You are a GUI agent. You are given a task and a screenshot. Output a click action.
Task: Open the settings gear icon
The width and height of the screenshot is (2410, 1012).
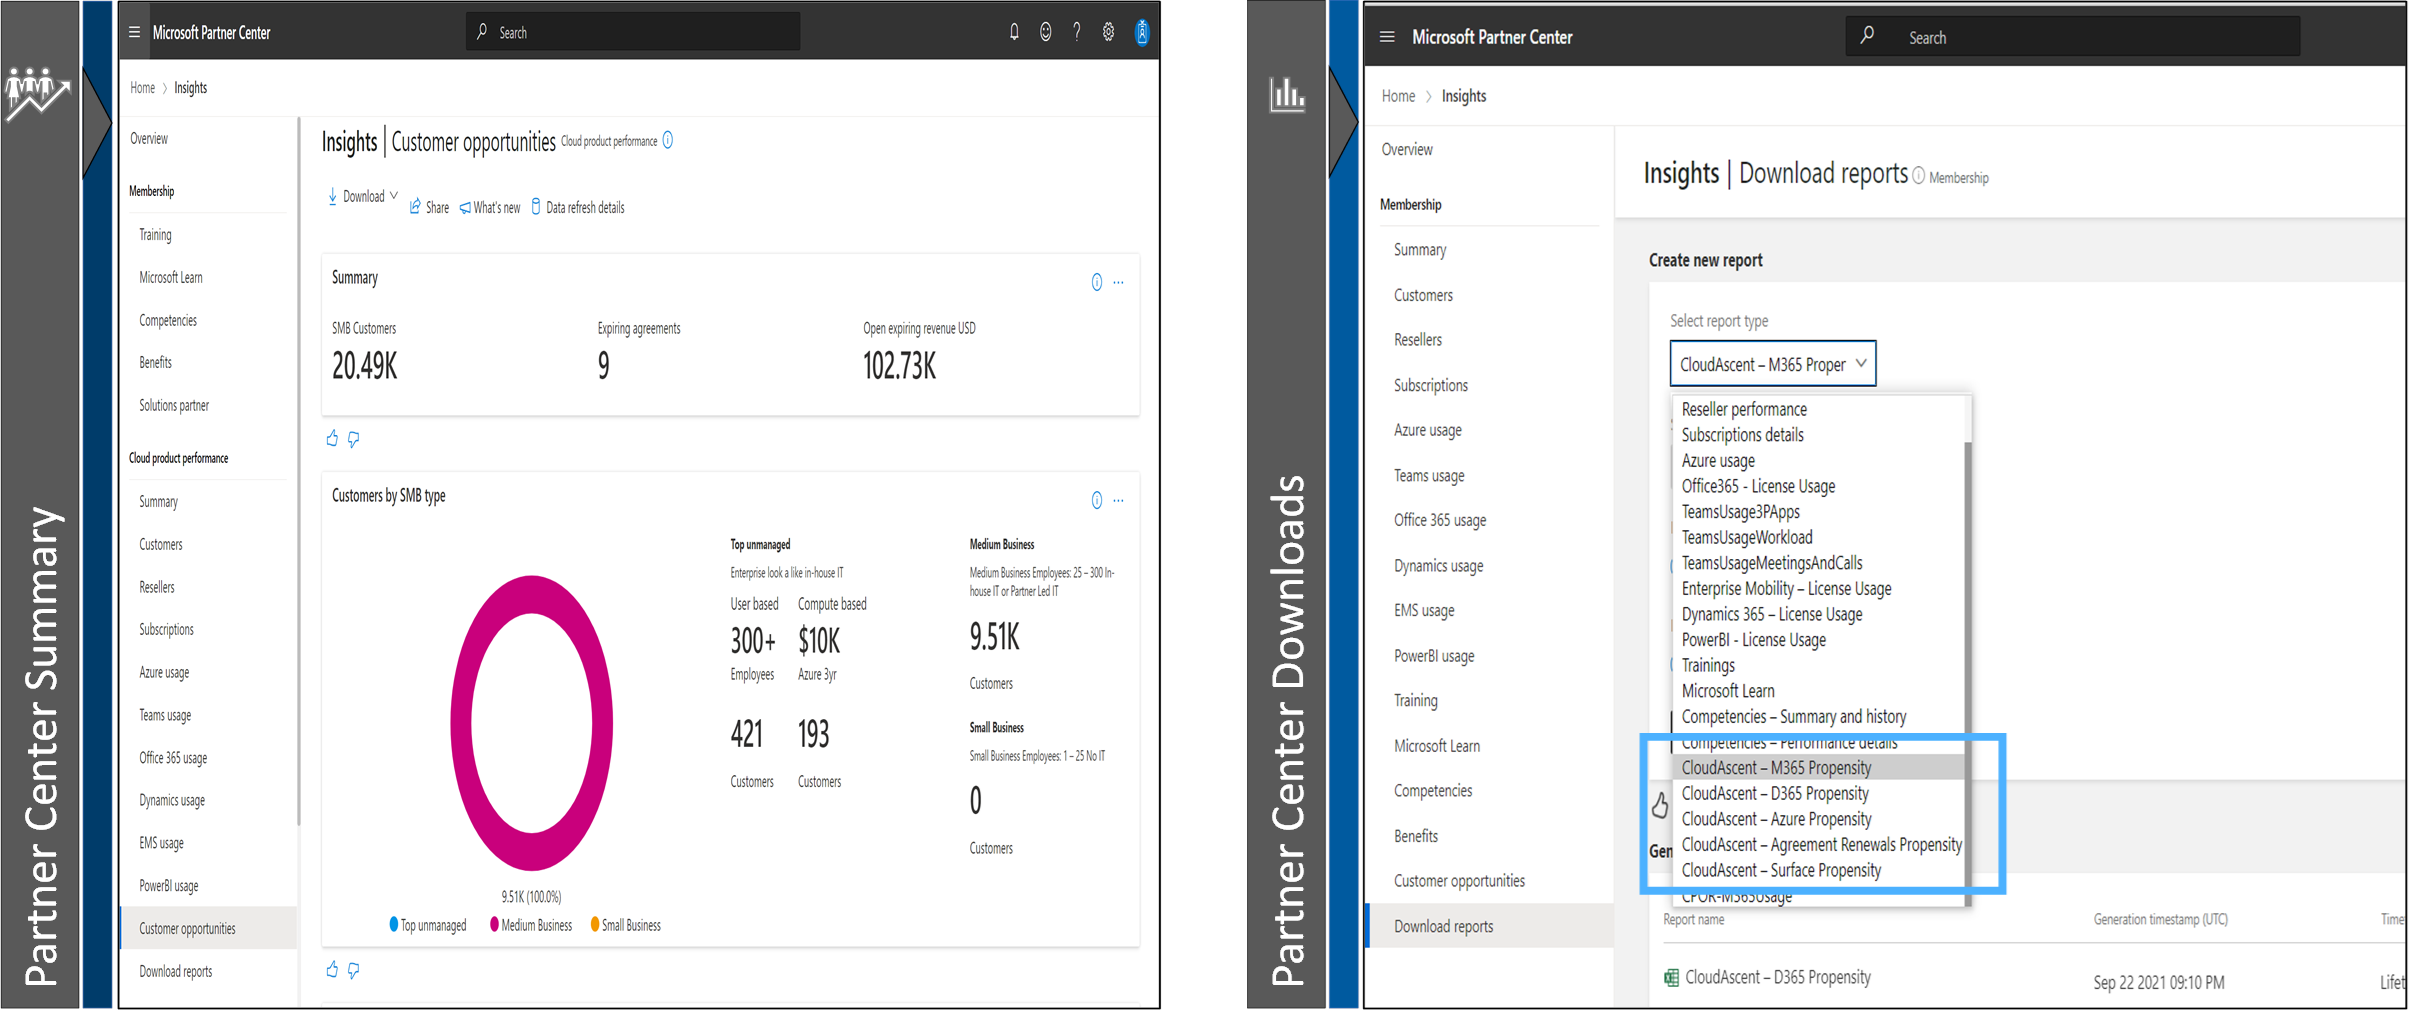click(x=1108, y=32)
